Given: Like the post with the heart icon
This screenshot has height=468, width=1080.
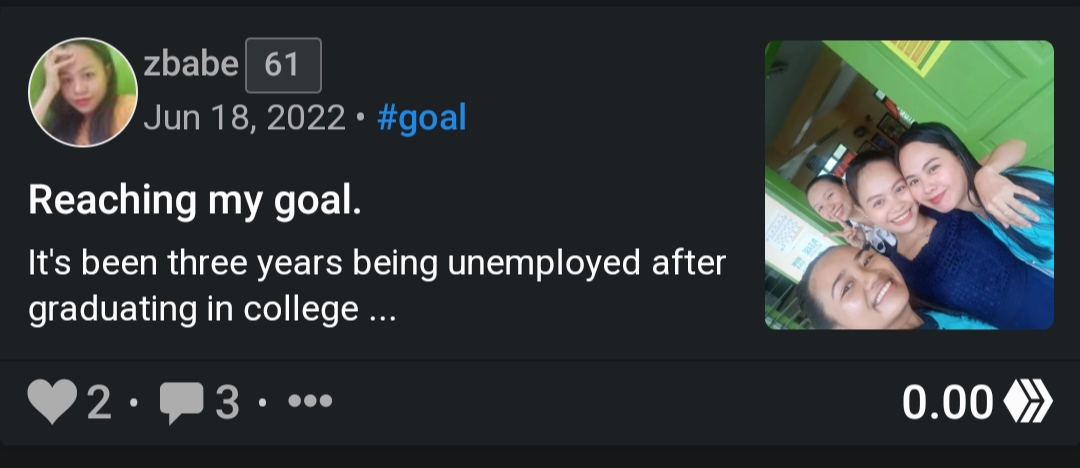Looking at the screenshot, I should click(51, 403).
